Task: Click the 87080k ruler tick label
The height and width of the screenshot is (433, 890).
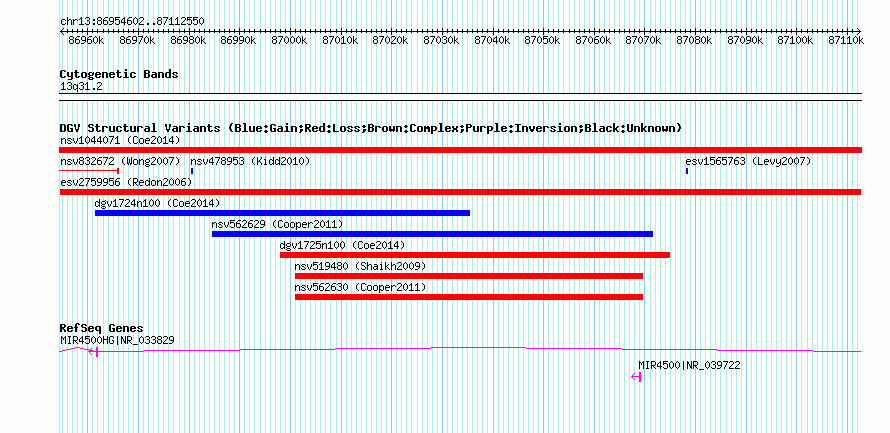Action: pos(695,40)
